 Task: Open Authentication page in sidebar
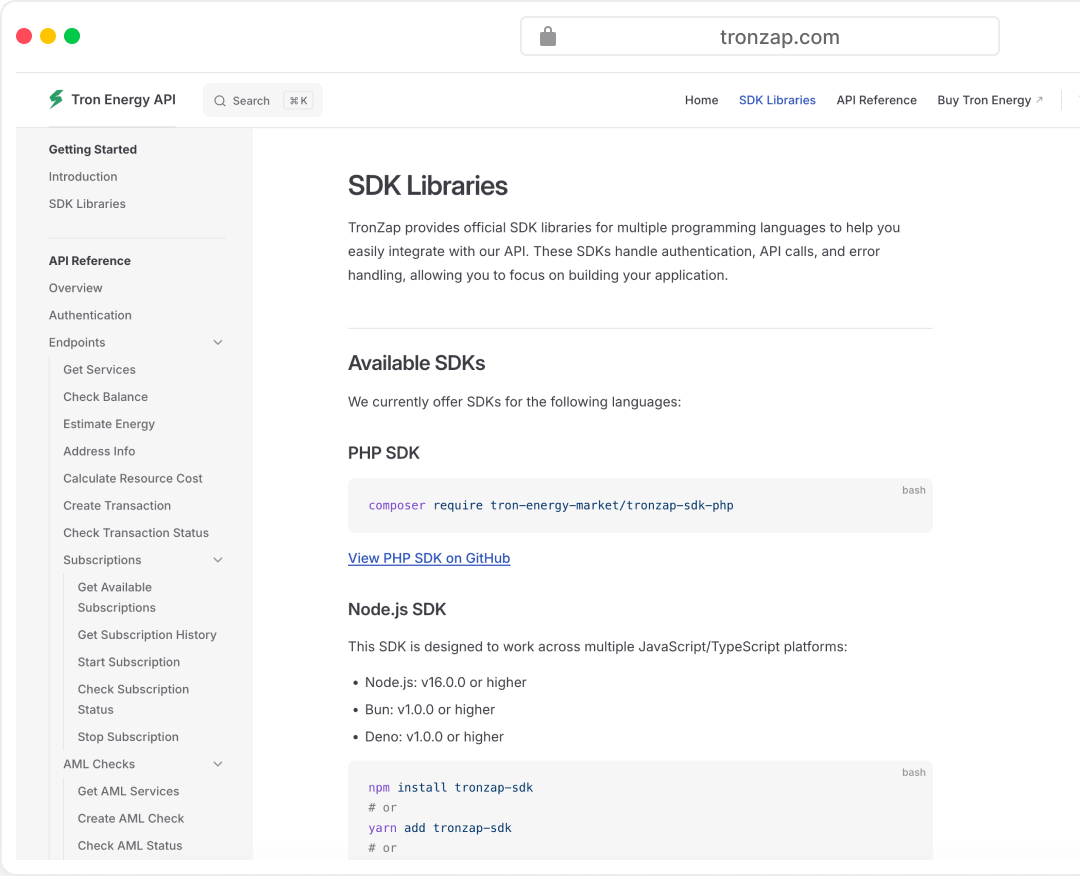point(90,315)
